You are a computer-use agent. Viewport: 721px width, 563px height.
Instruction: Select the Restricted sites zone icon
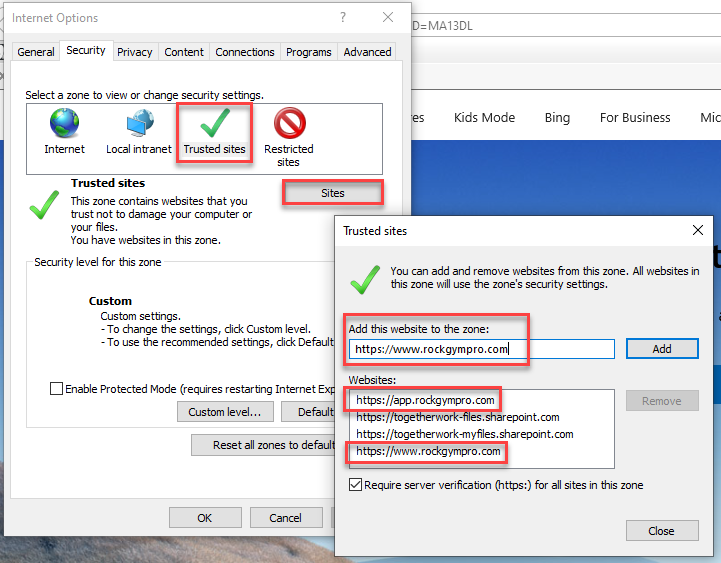click(290, 123)
